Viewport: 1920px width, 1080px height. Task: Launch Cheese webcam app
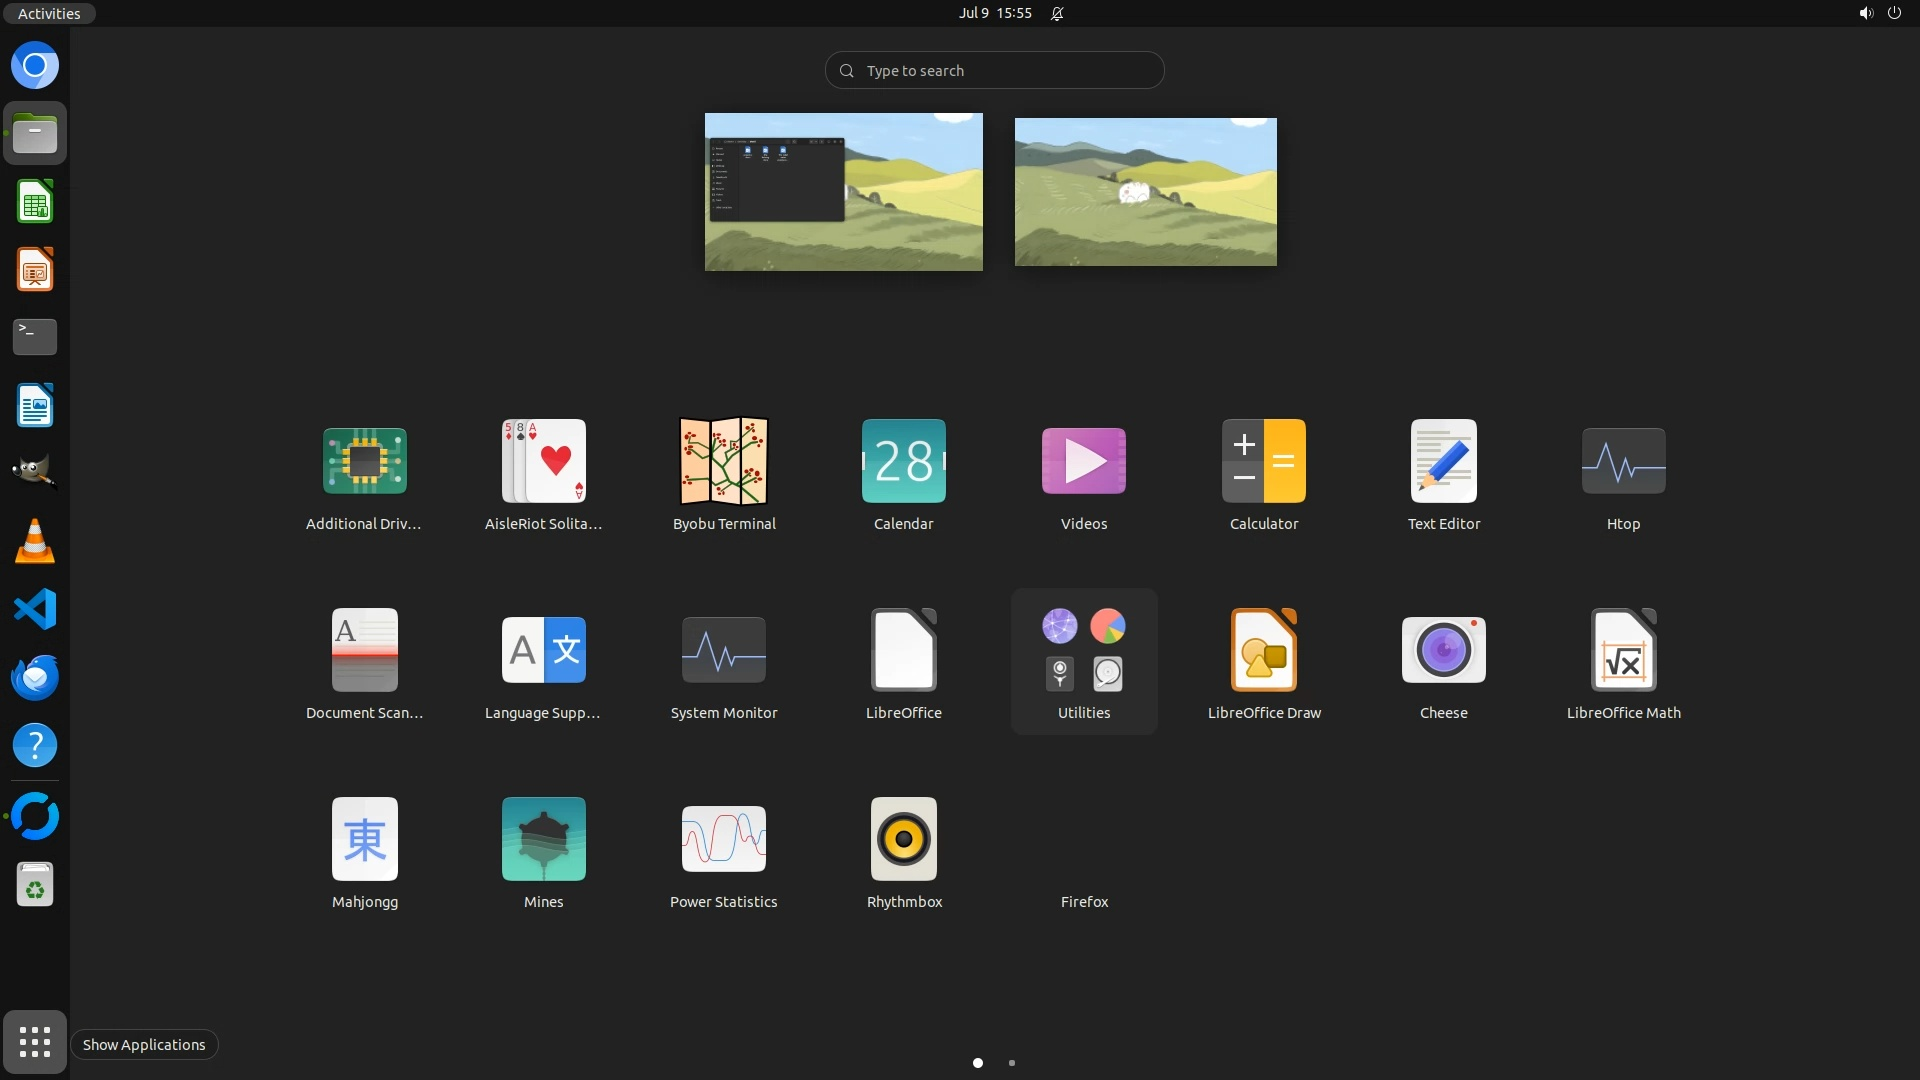click(x=1443, y=651)
